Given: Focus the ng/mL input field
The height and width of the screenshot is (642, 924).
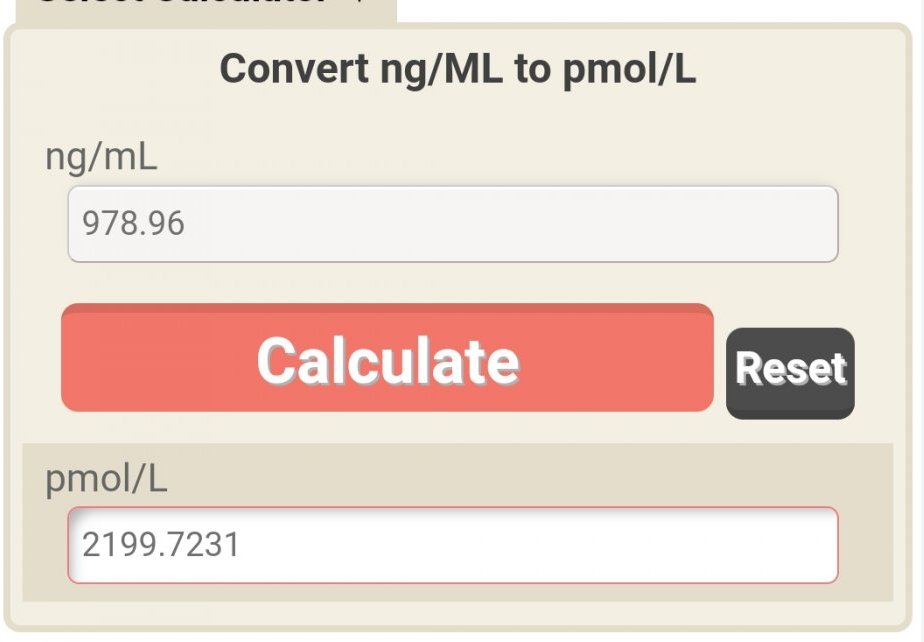Looking at the screenshot, I should pyautogui.click(x=452, y=224).
